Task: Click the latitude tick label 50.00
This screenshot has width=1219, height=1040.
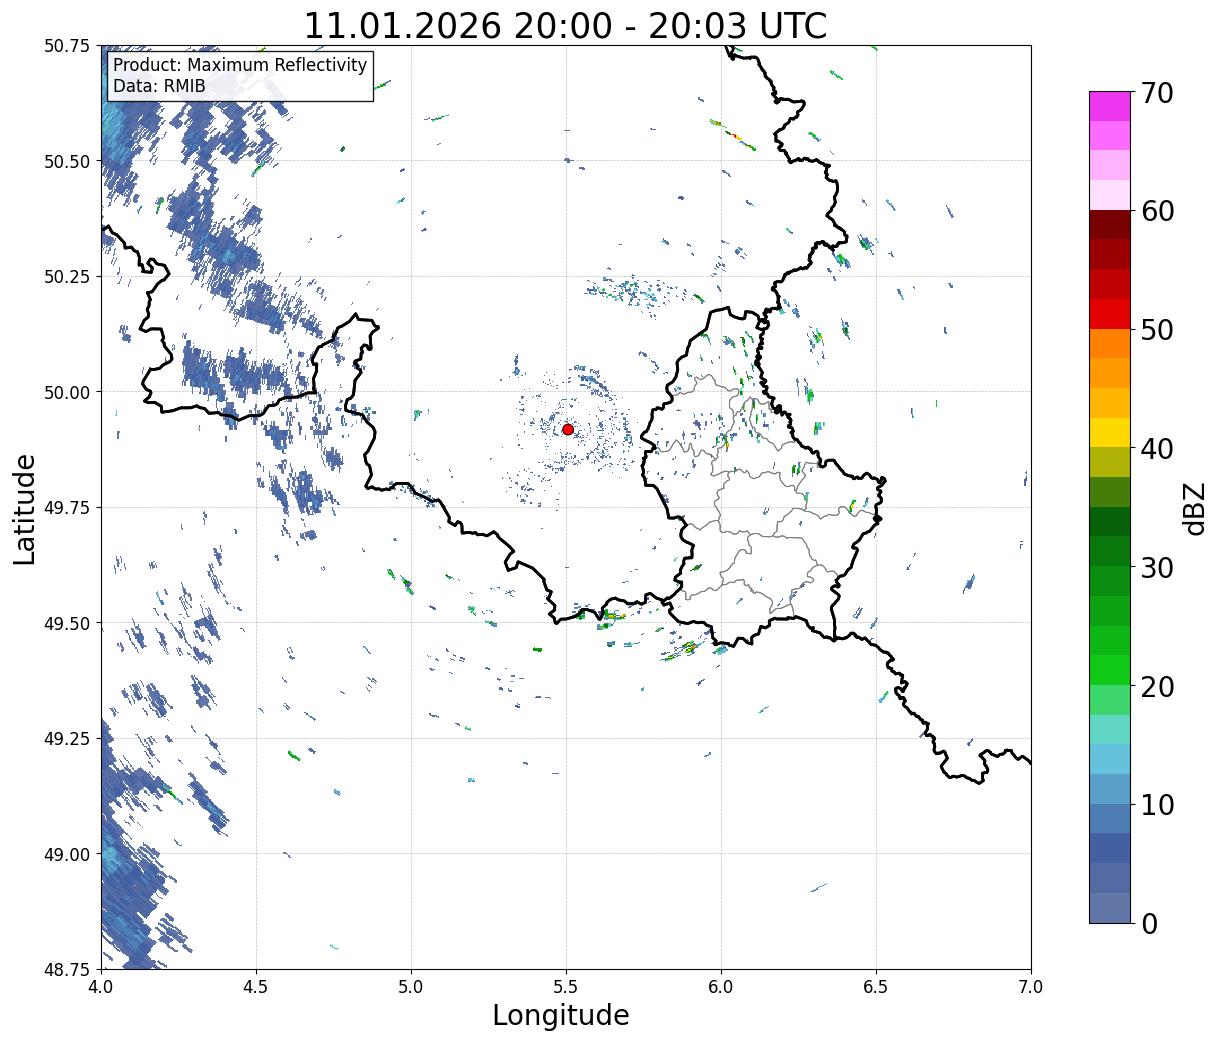Action: tap(67, 392)
